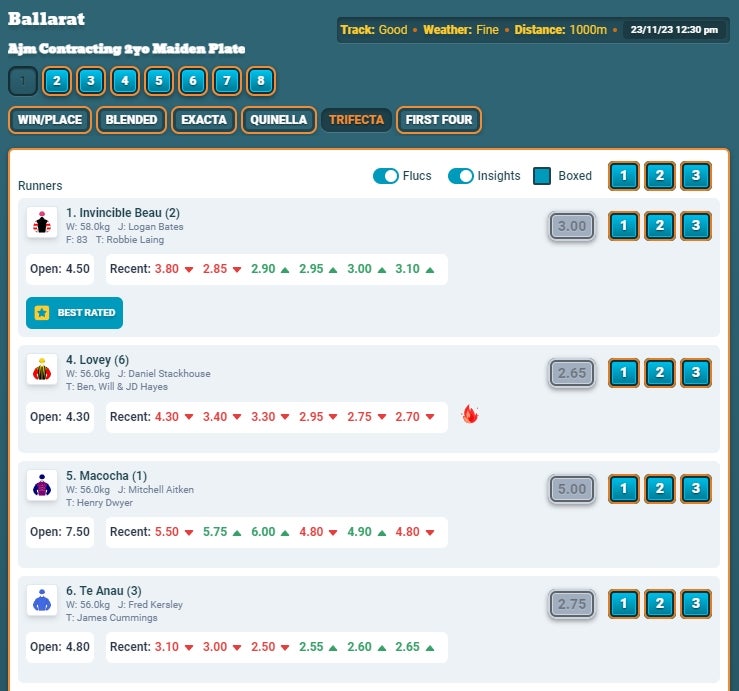Click Te Anau's jockey silks icon
The height and width of the screenshot is (691, 739).
click(x=42, y=601)
